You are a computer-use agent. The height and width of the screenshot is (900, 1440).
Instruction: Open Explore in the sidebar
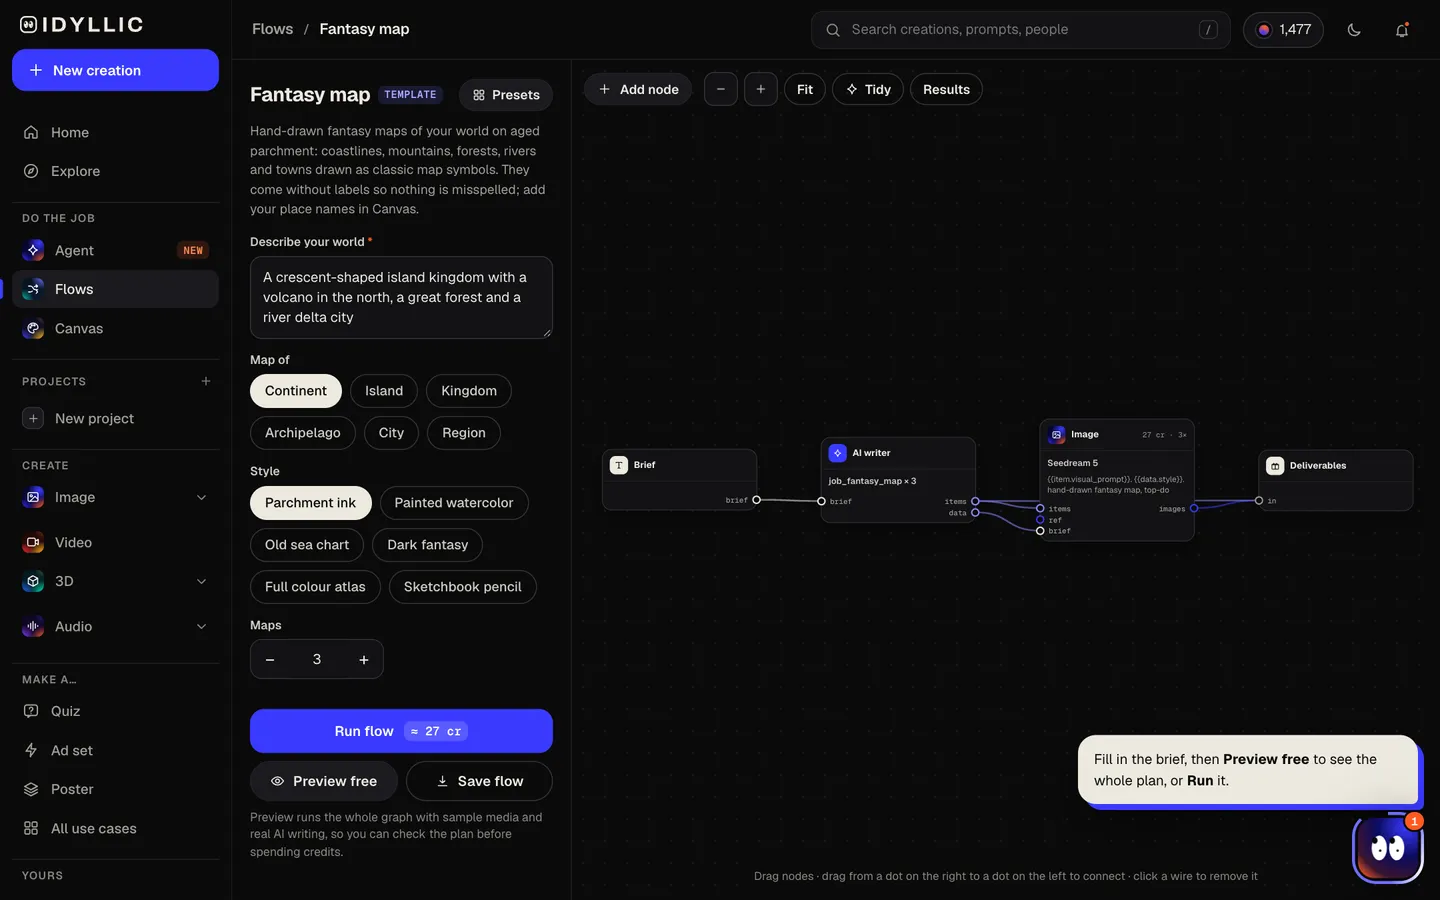[115, 171]
